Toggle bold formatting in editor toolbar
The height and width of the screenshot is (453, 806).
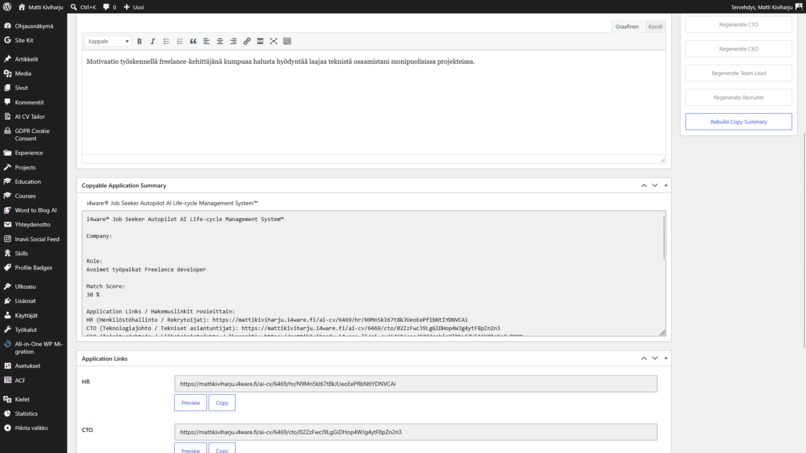(139, 41)
